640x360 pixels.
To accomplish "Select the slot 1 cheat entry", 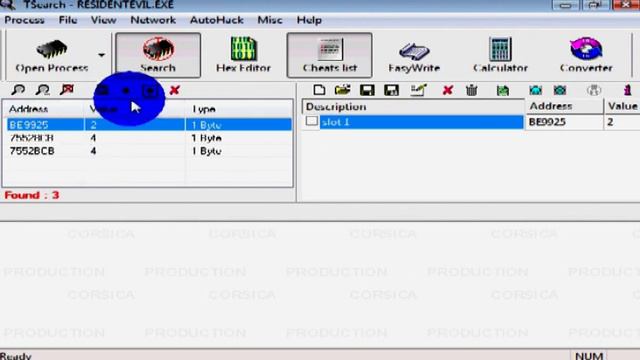I will click(x=421, y=122).
